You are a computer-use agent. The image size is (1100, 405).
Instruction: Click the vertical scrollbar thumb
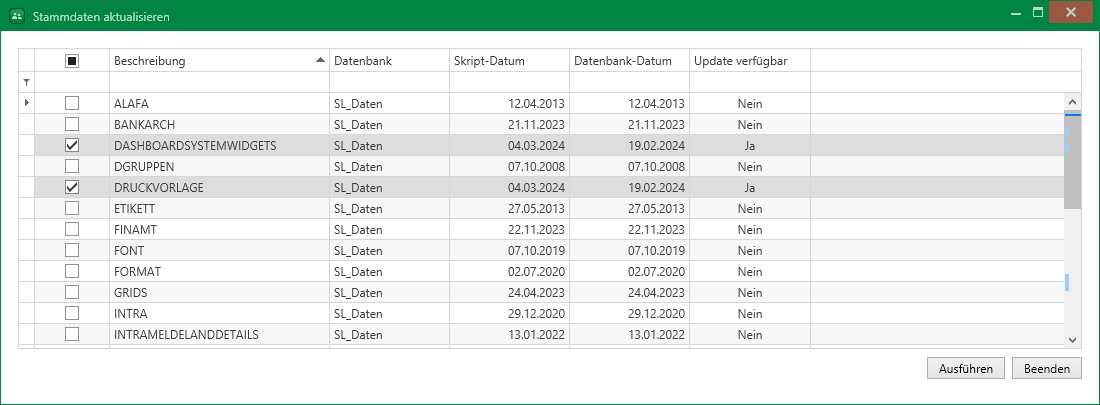tap(1072, 160)
